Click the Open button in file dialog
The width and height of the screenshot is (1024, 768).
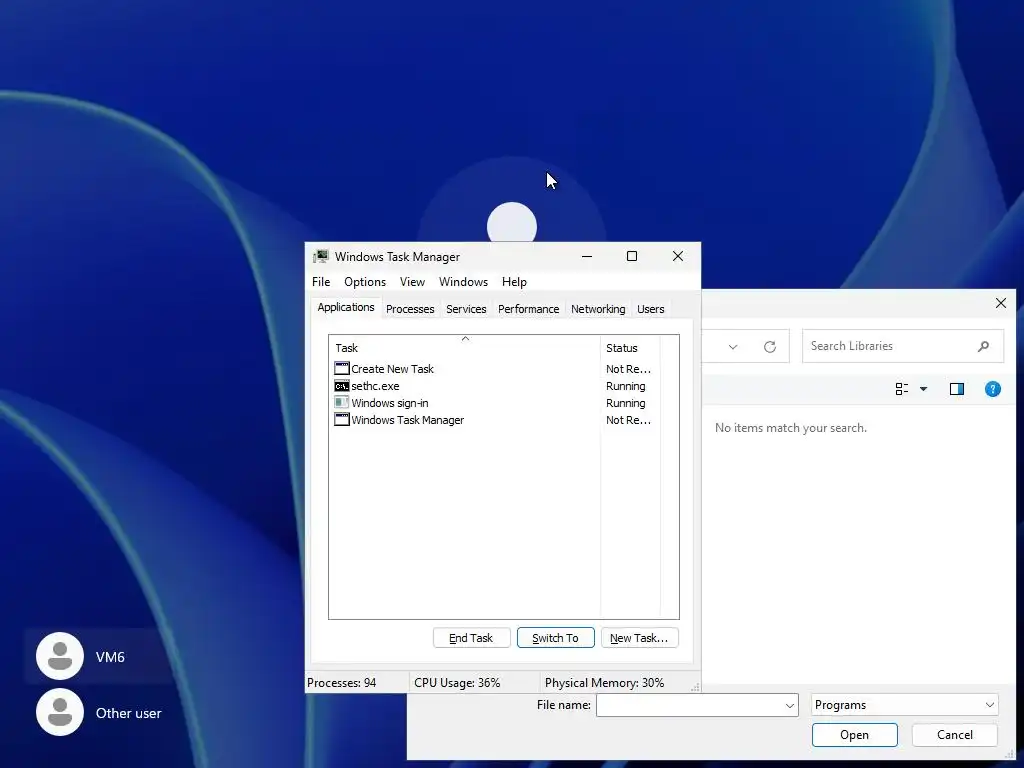tap(855, 735)
